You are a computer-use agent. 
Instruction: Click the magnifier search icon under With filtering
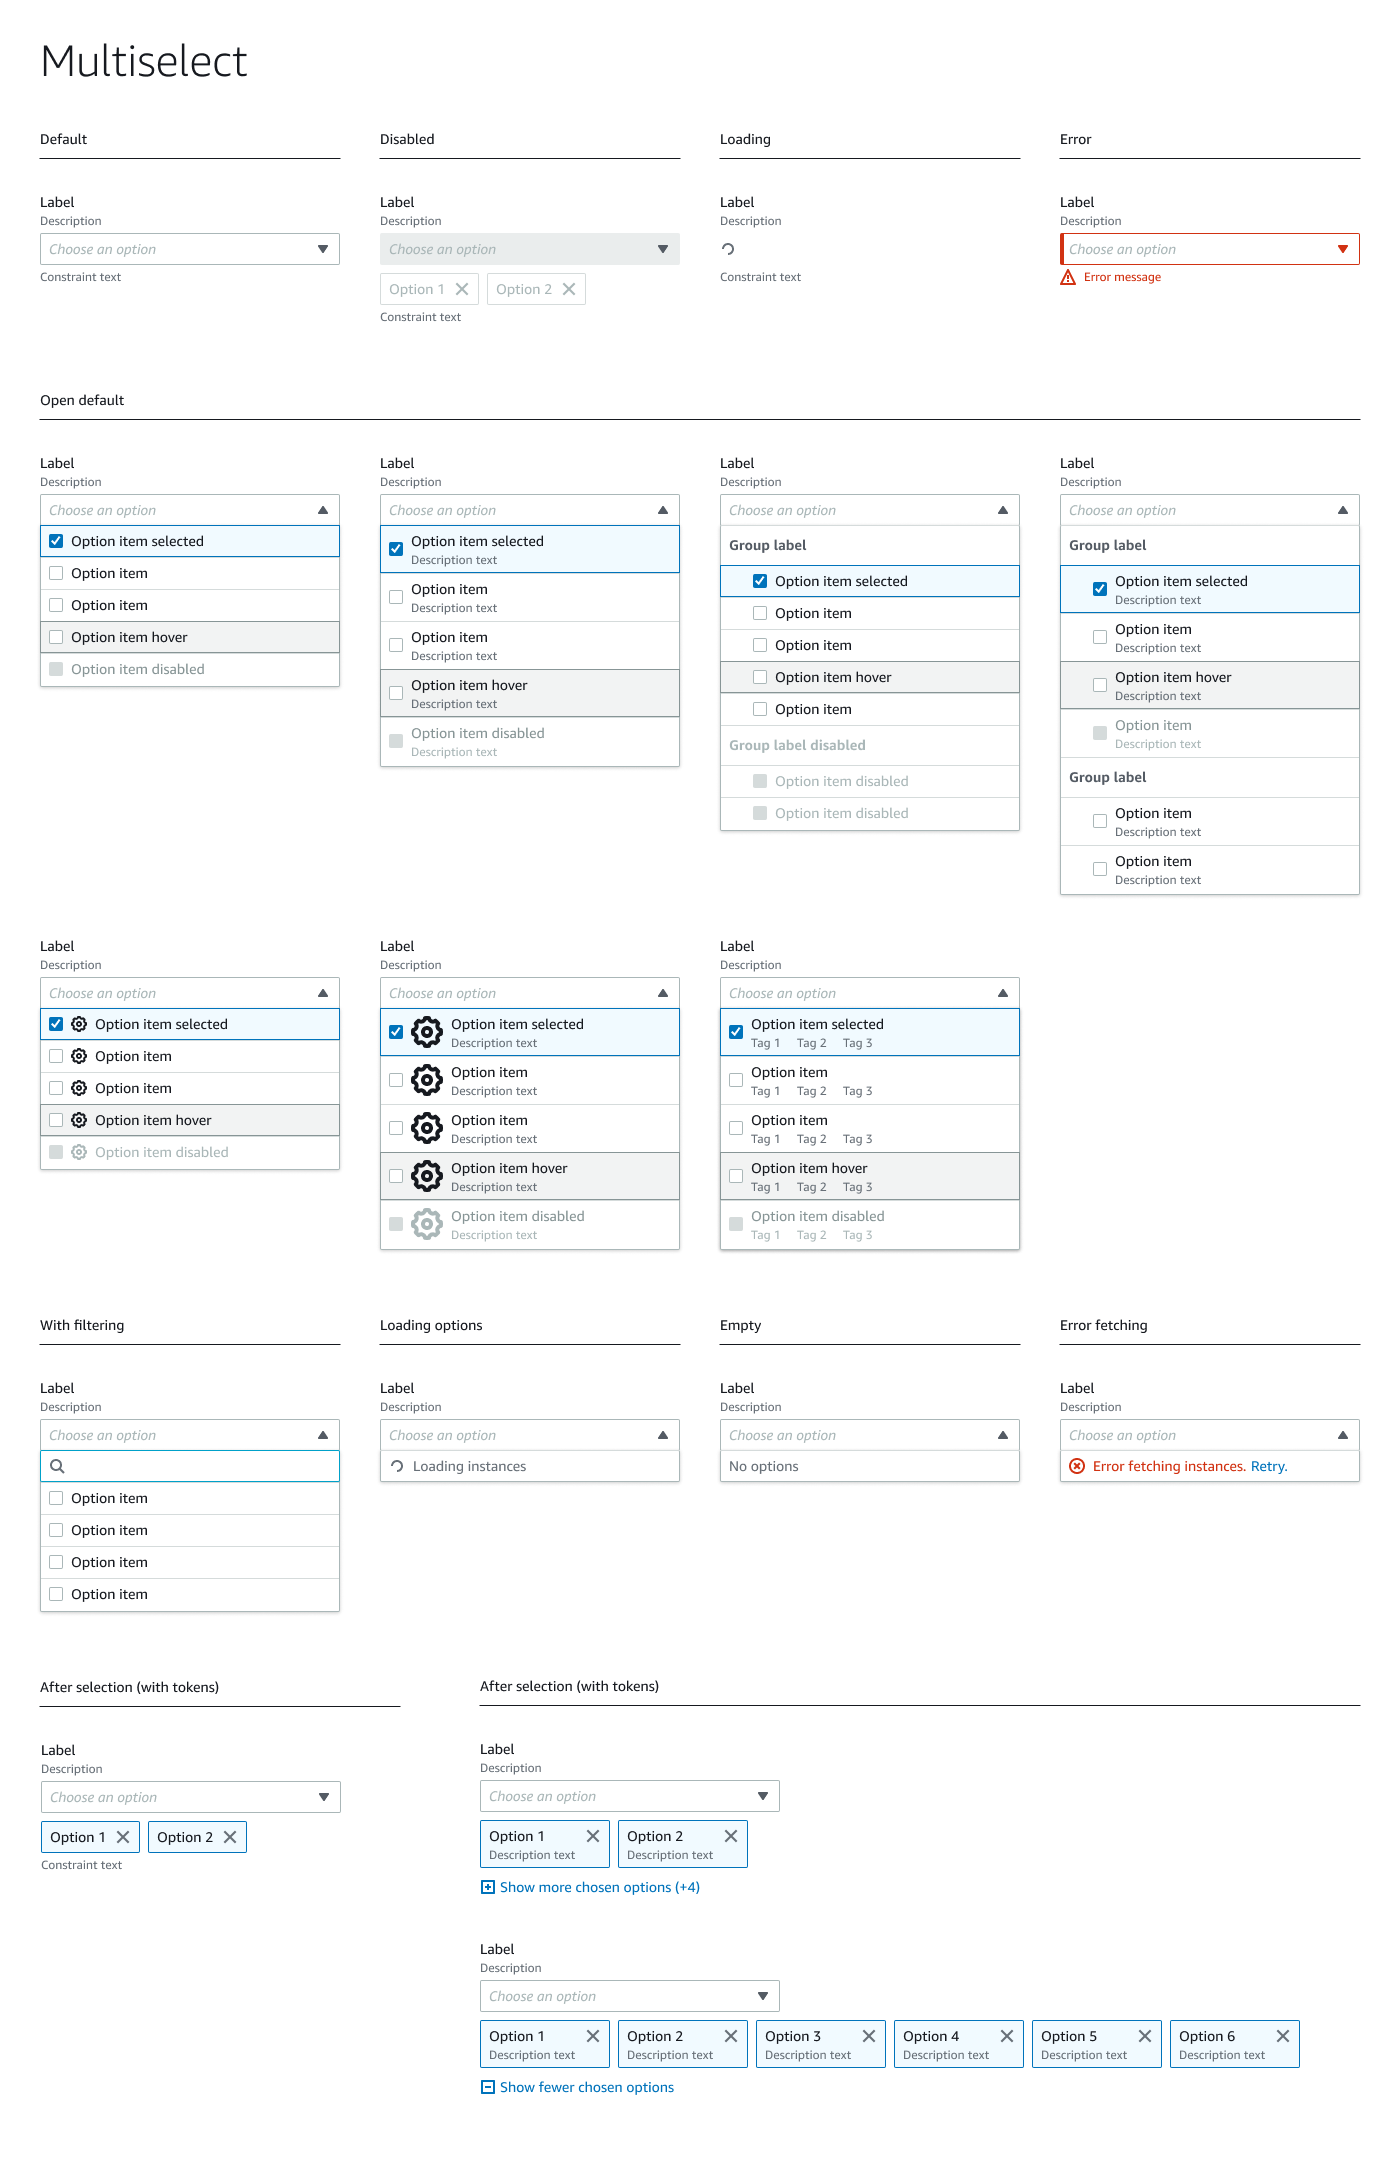pyautogui.click(x=57, y=1466)
